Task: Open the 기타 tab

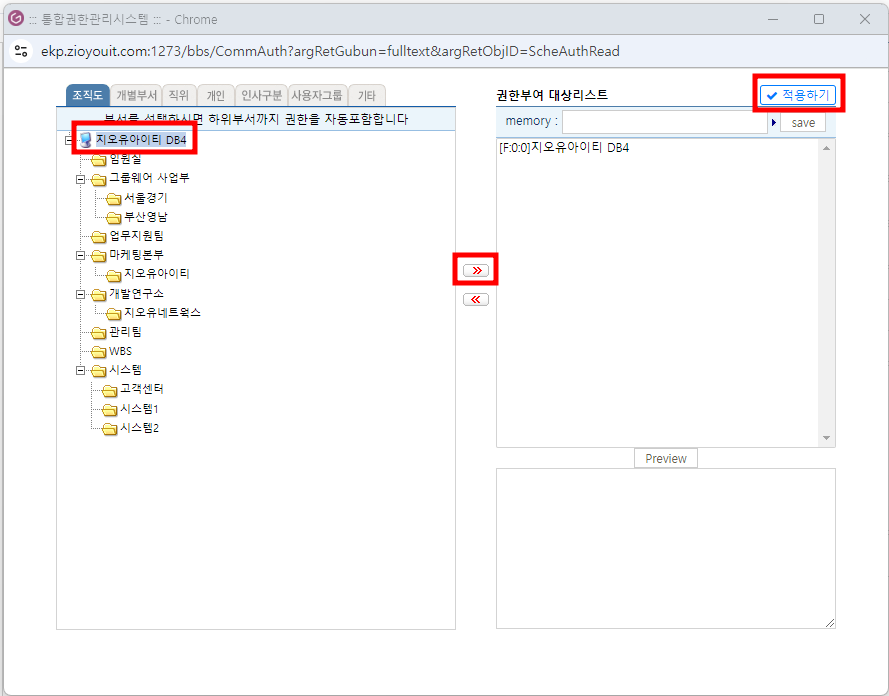Action: [x=367, y=95]
